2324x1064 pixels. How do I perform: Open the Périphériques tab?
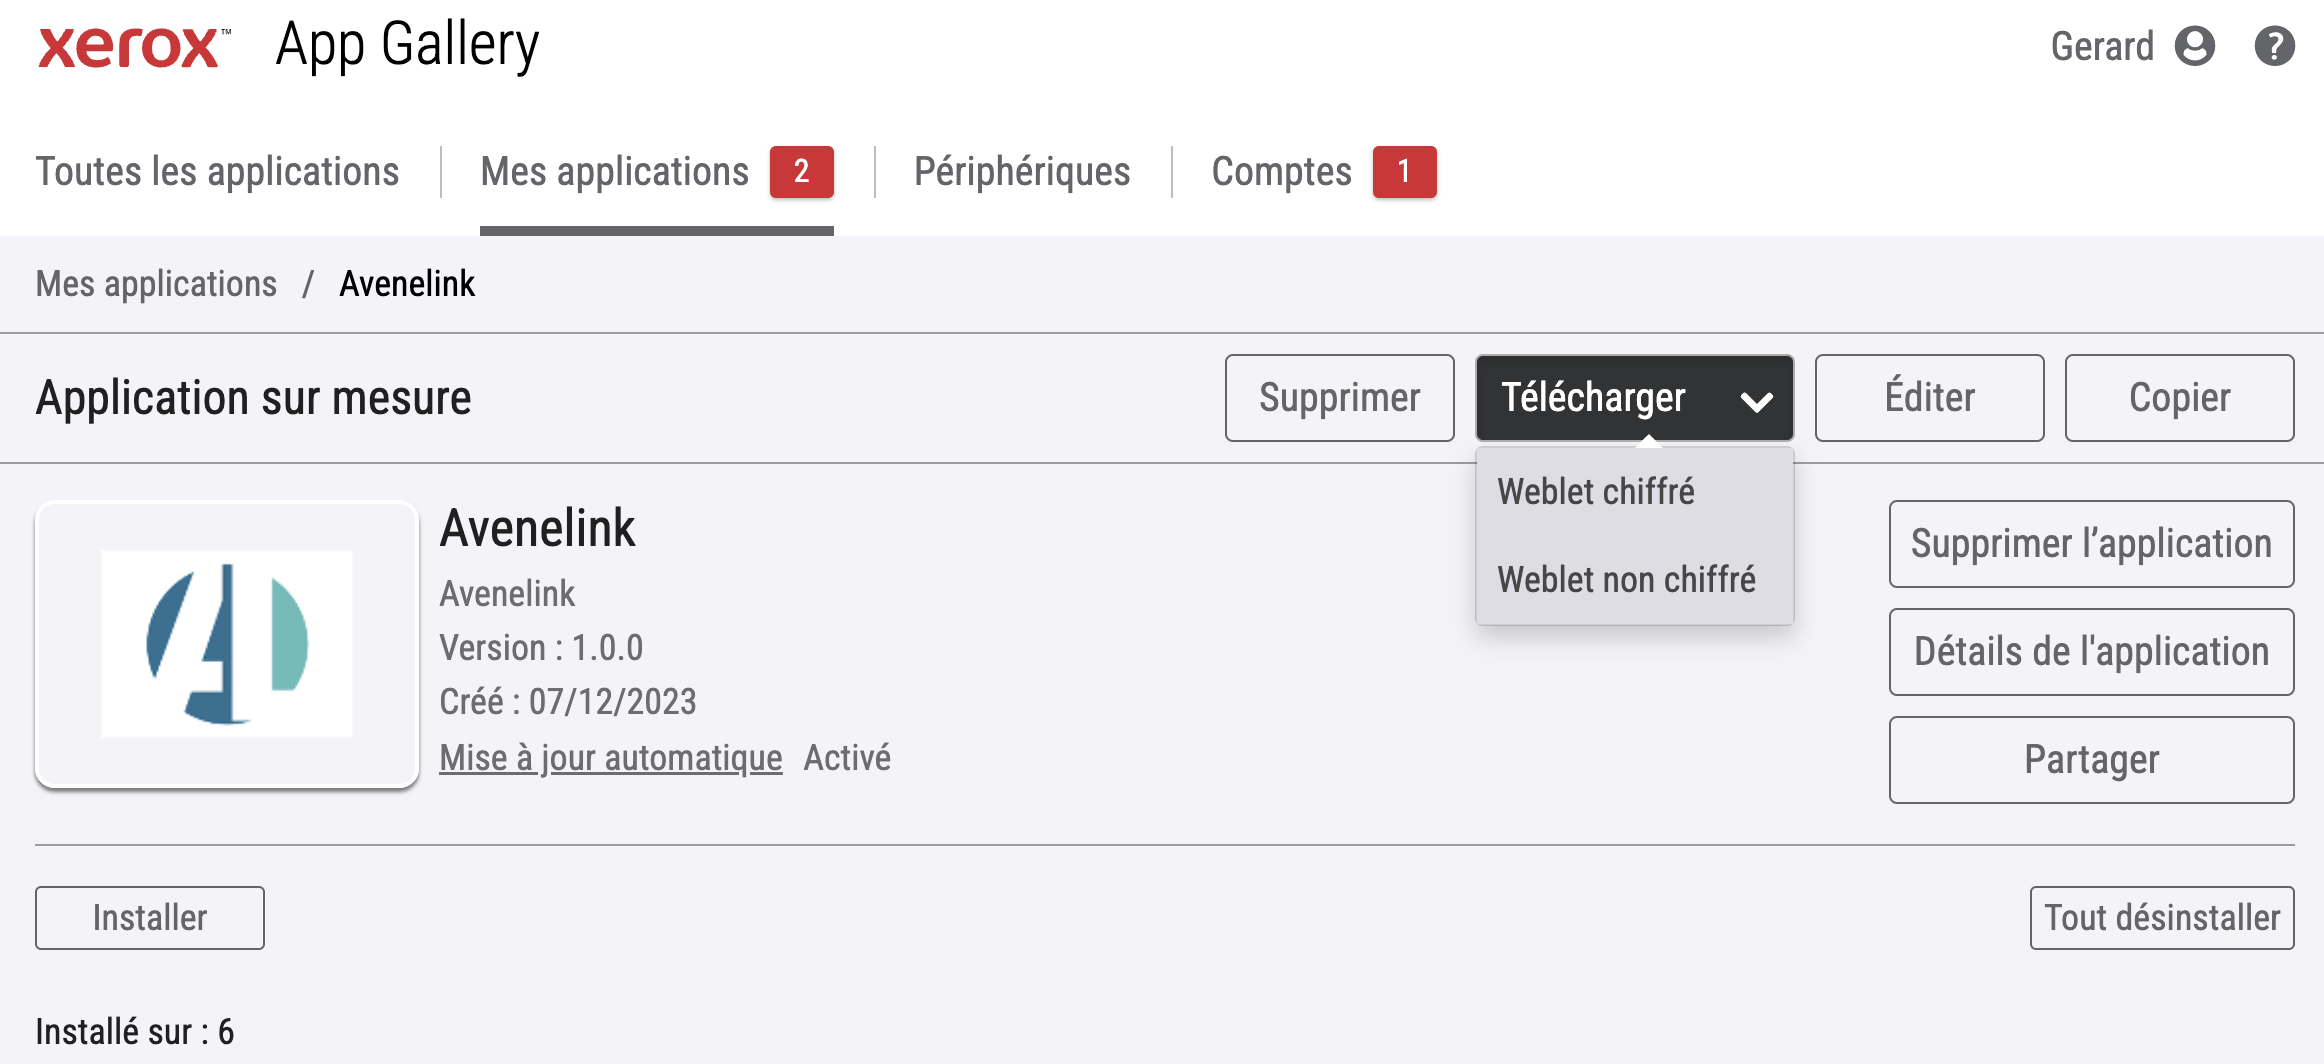click(1022, 172)
